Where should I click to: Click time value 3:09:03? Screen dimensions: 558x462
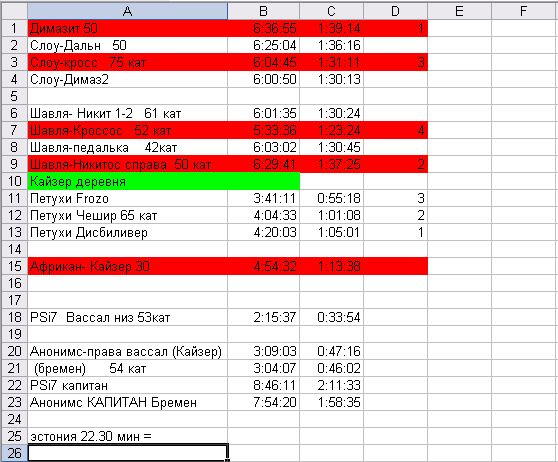(x=275, y=351)
